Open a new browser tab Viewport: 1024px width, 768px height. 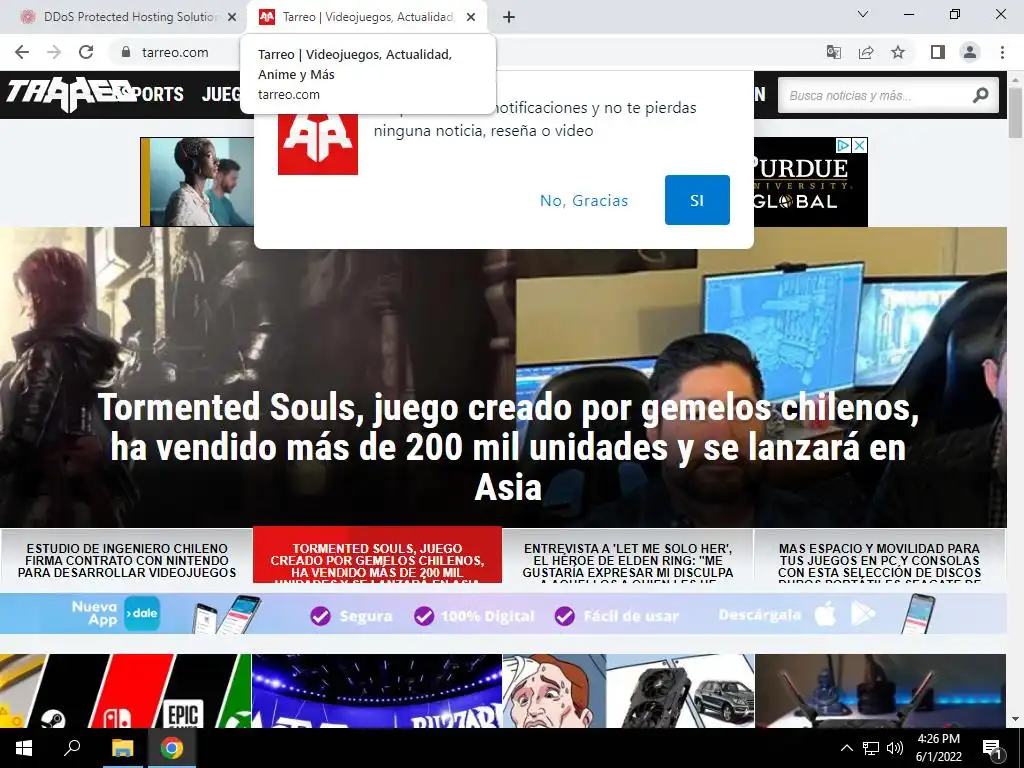coord(509,17)
